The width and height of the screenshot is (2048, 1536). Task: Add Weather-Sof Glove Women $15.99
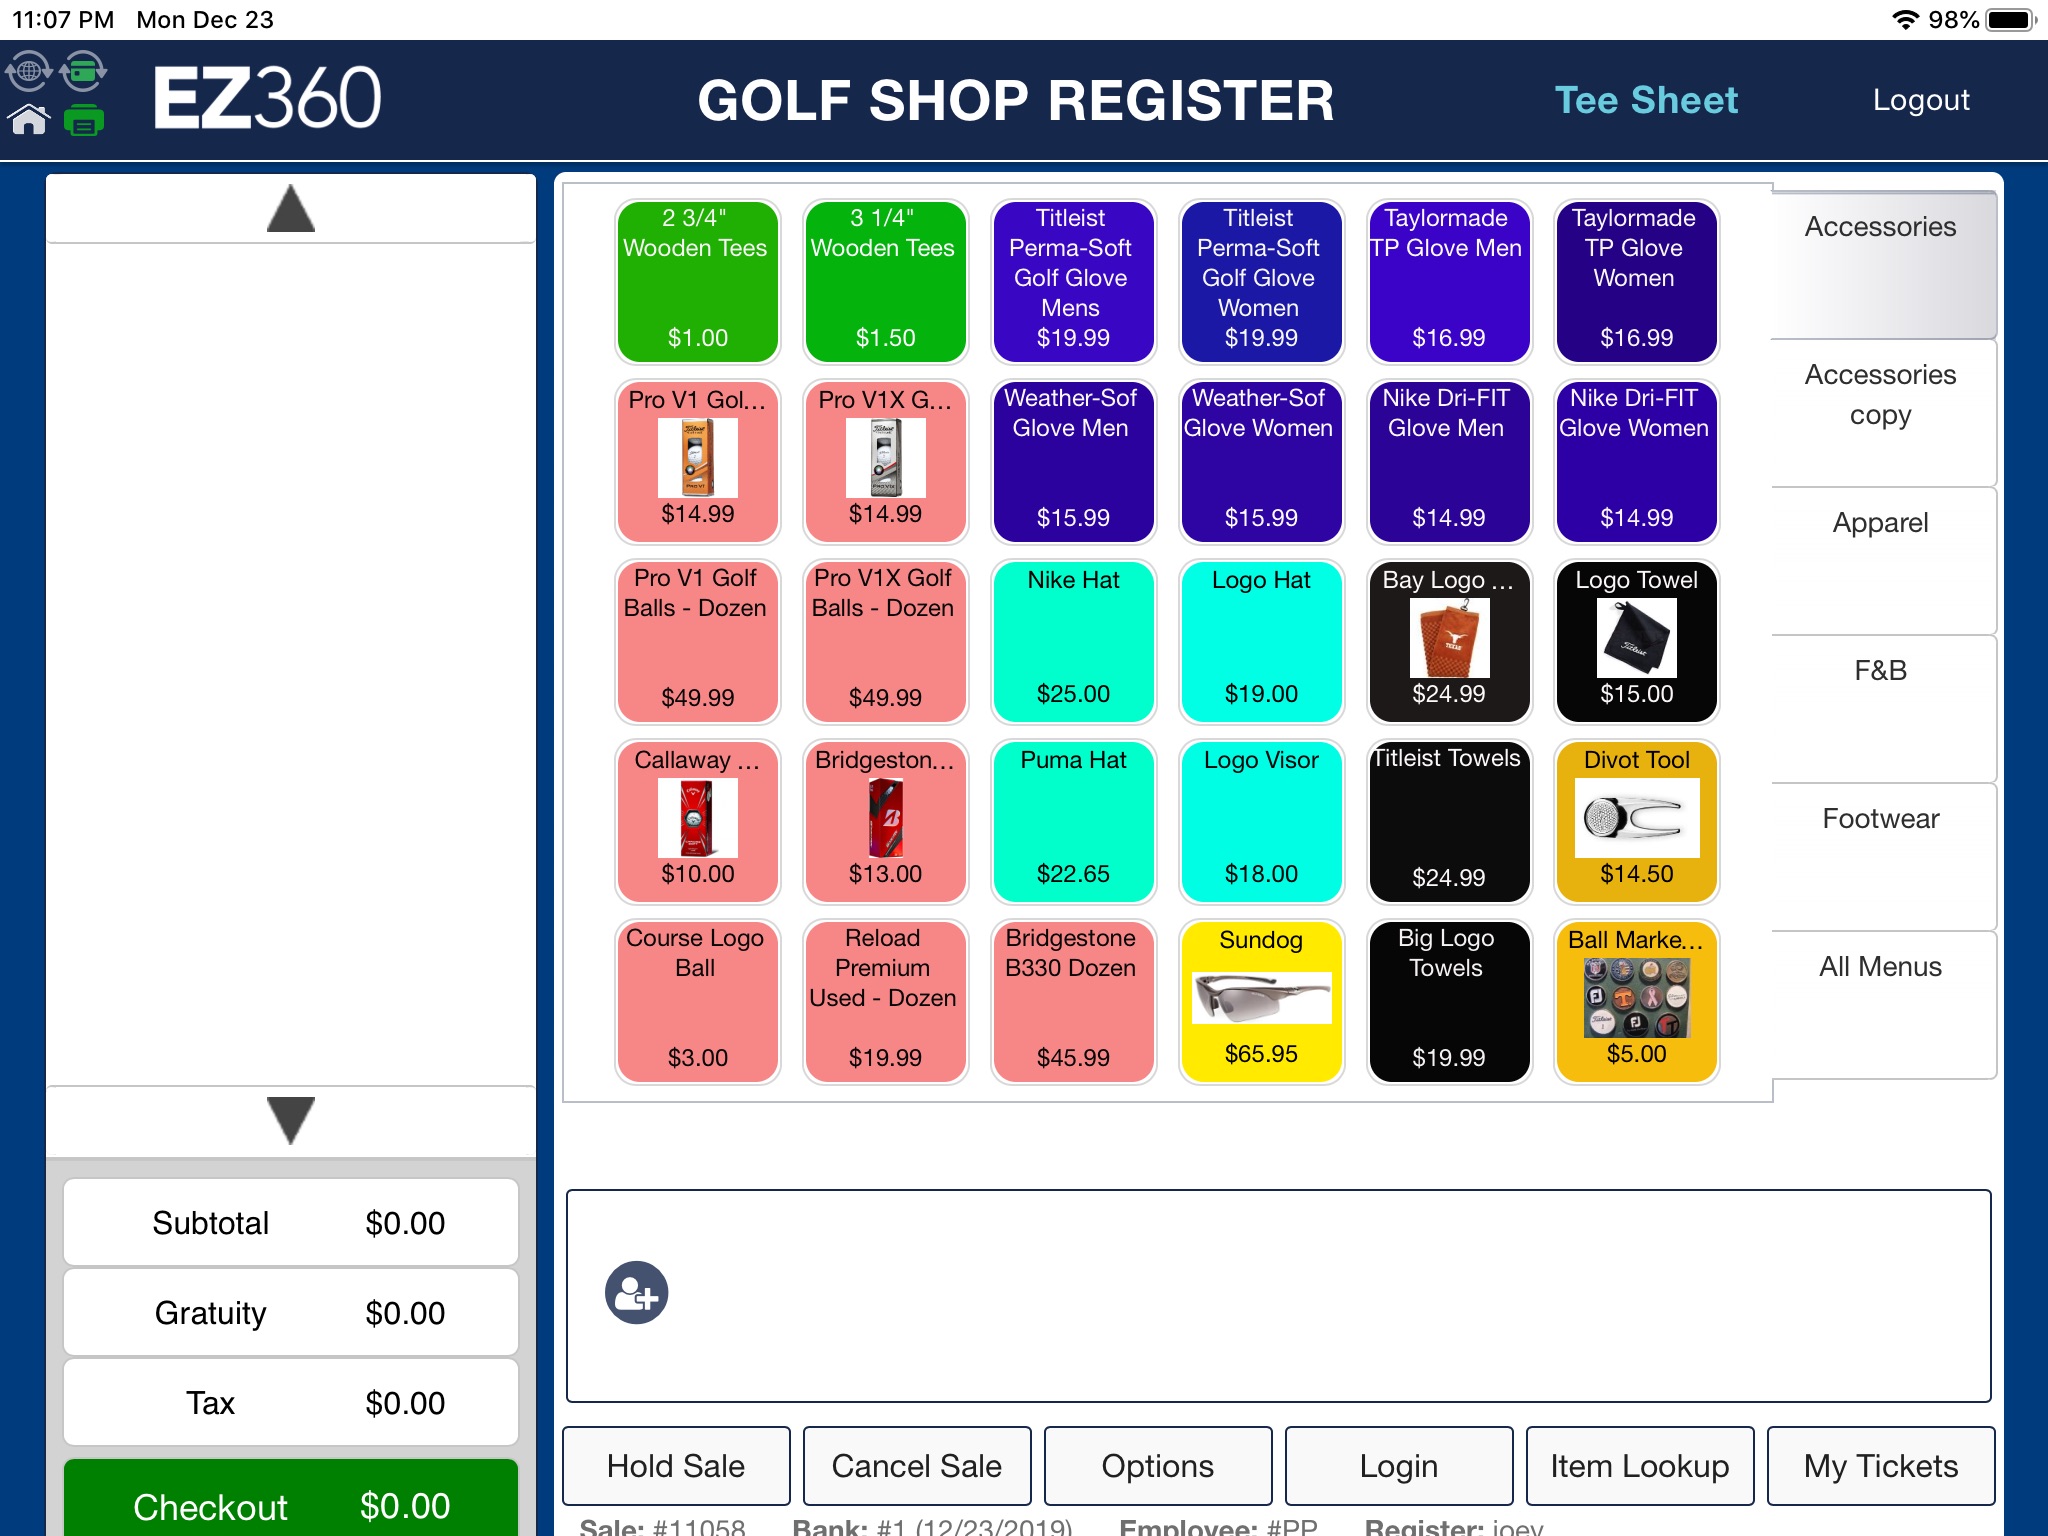click(1261, 461)
